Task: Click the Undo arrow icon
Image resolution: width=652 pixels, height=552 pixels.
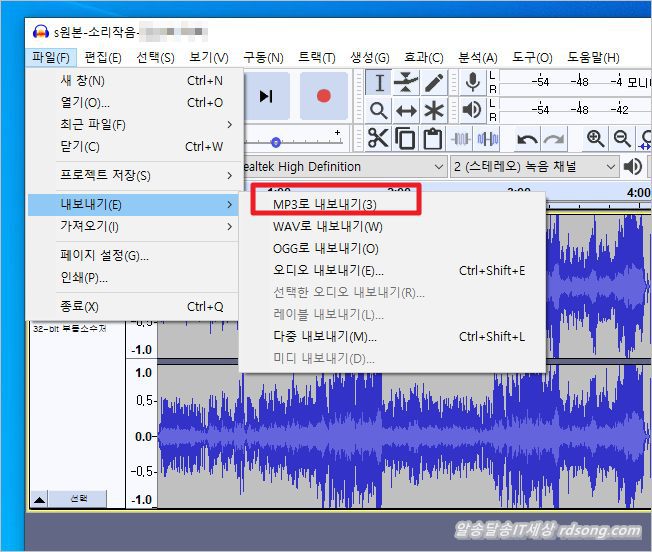Action: [527, 139]
